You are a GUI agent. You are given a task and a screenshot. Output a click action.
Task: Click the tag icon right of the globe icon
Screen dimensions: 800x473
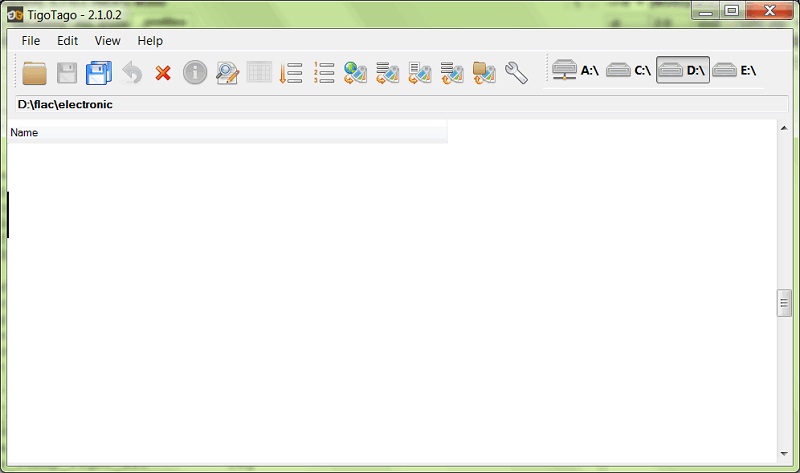pyautogui.click(x=387, y=73)
